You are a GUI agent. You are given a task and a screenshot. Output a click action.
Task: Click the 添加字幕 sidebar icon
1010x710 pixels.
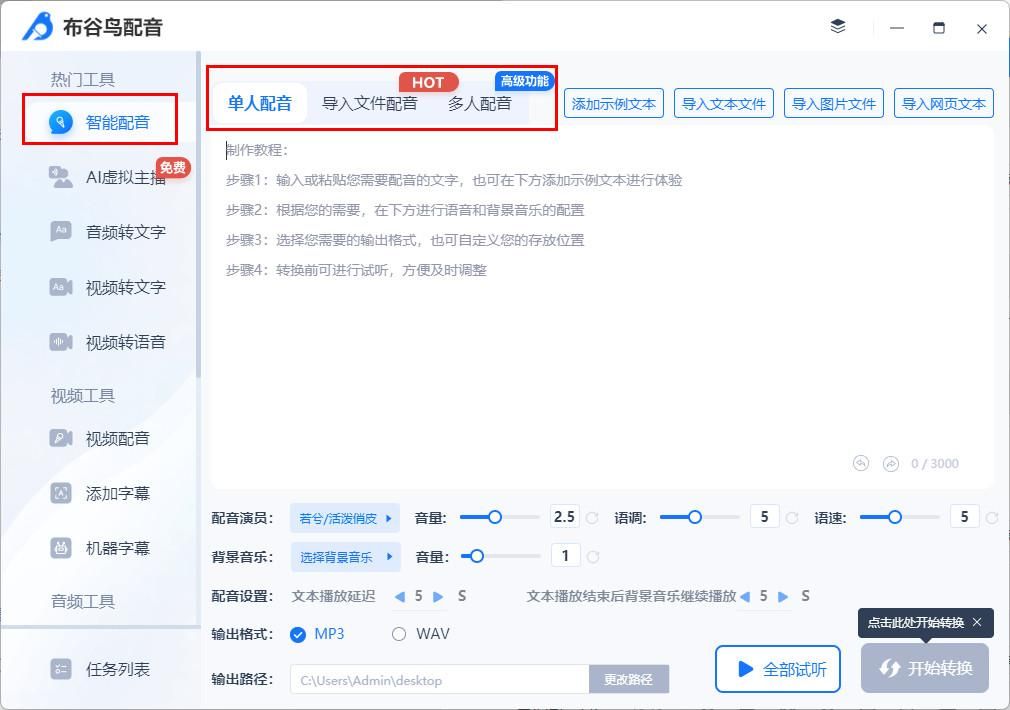point(61,494)
